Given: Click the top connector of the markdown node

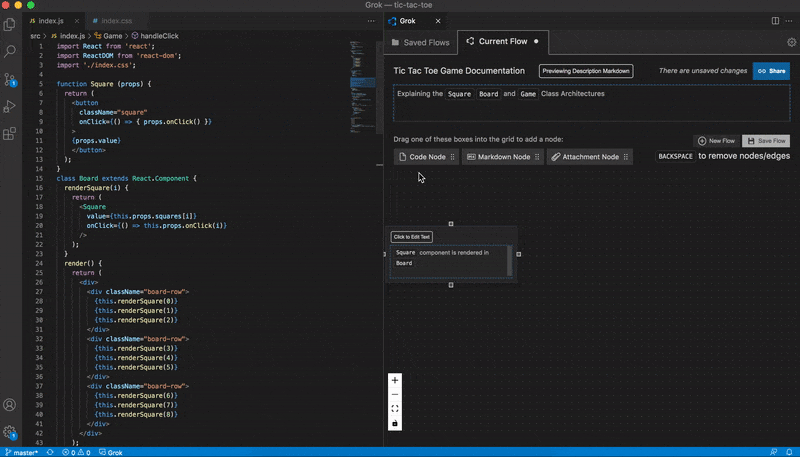Looking at the screenshot, I should pyautogui.click(x=451, y=224).
